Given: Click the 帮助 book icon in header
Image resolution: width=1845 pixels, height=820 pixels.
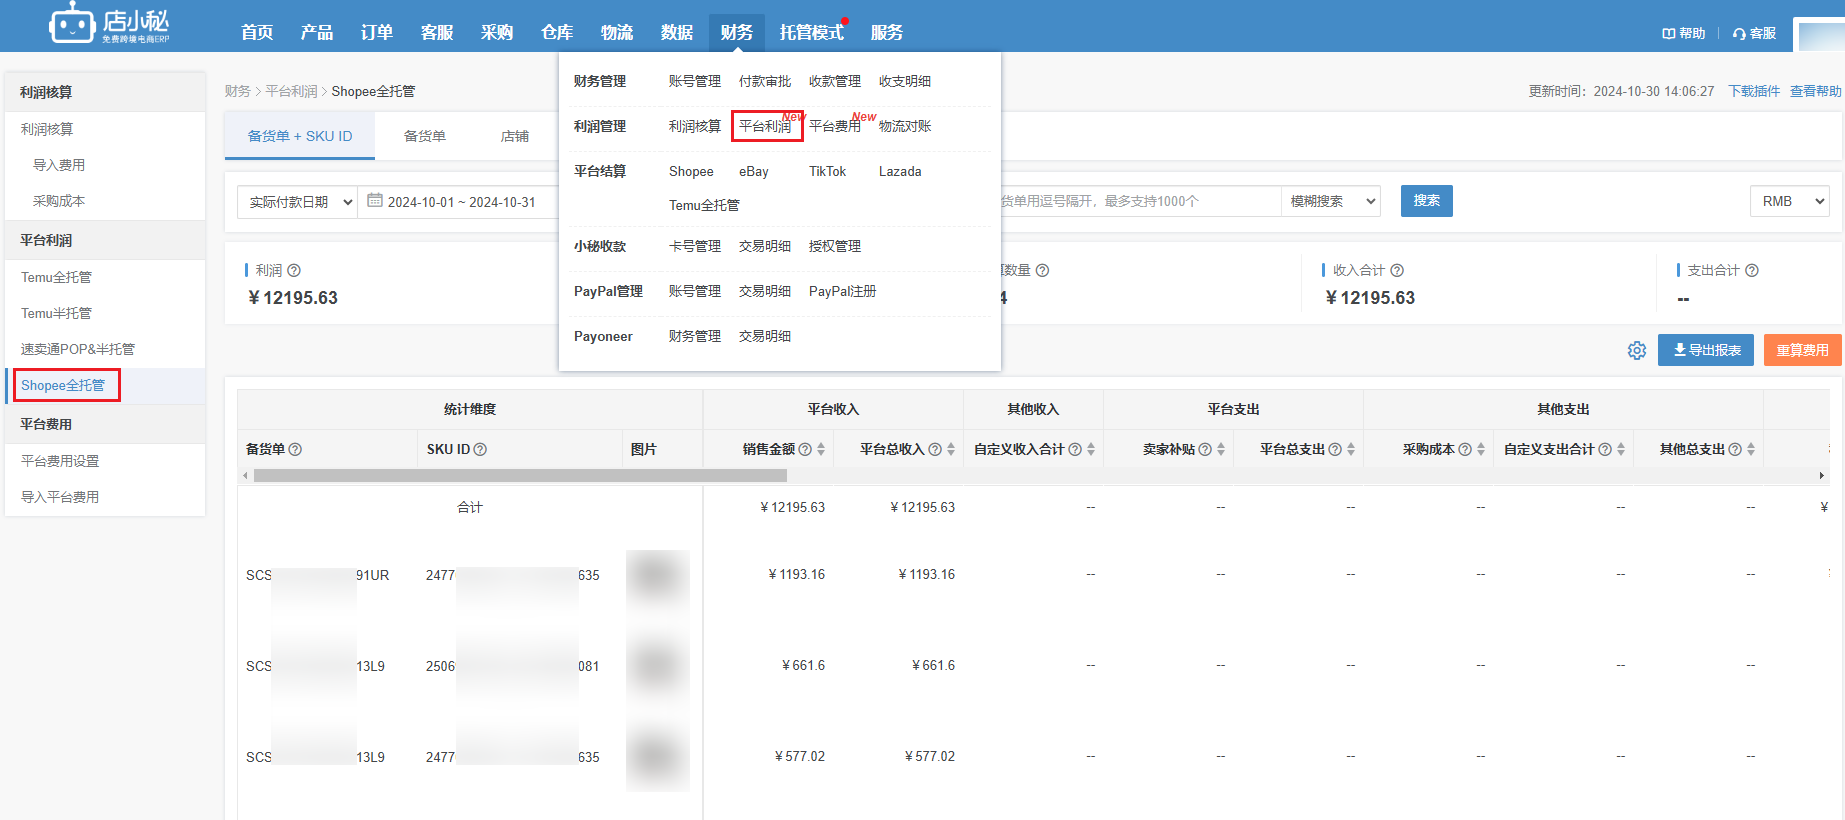Looking at the screenshot, I should click(x=1668, y=33).
